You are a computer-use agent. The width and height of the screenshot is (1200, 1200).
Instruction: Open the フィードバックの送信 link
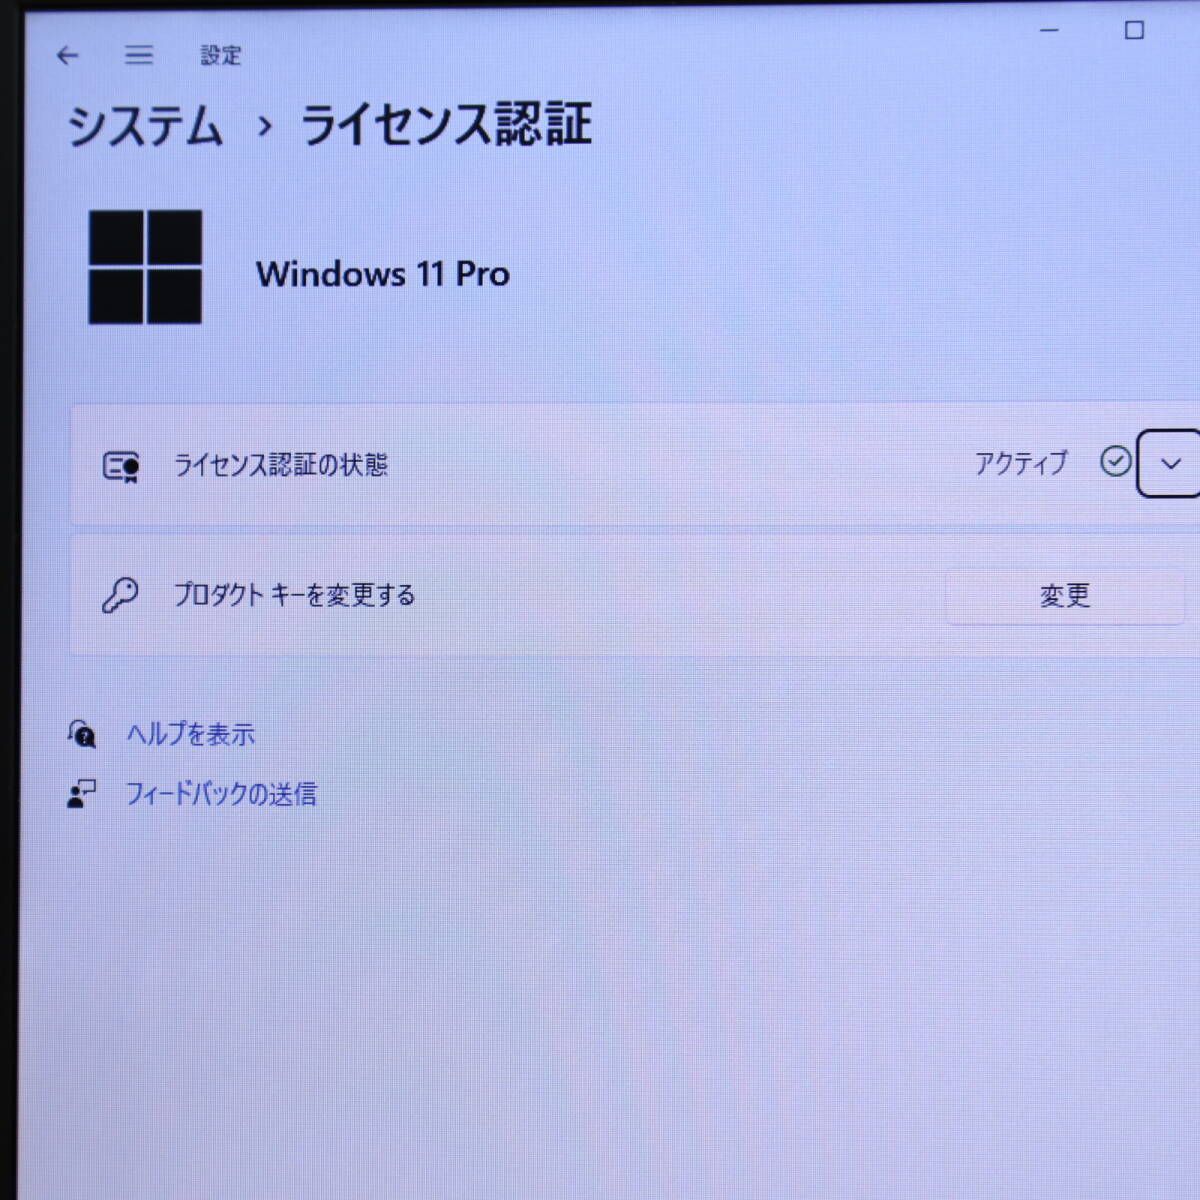(x=221, y=794)
